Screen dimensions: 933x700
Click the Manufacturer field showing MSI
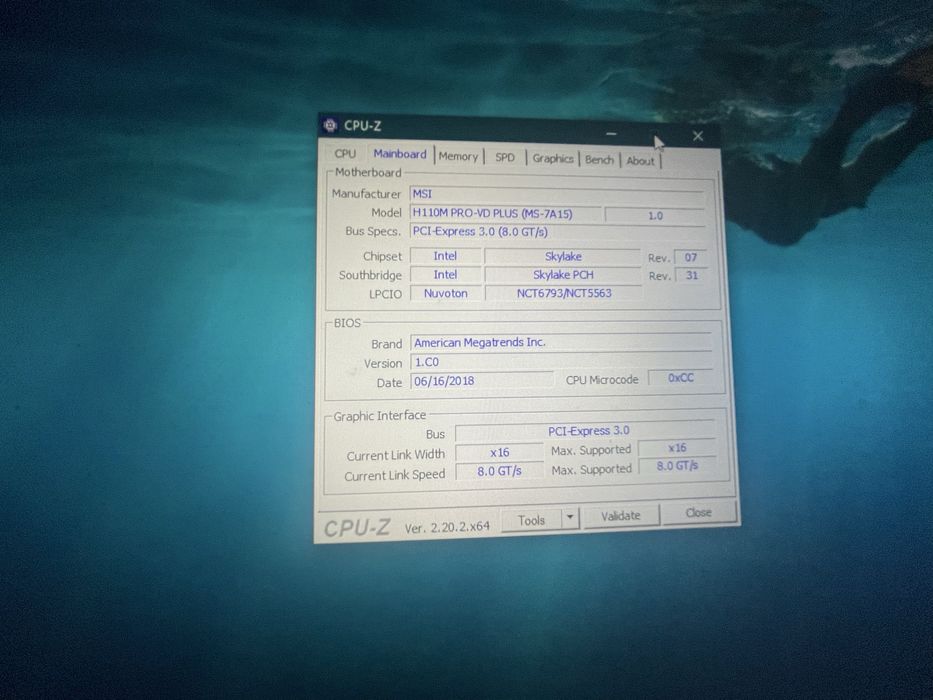tap(557, 196)
